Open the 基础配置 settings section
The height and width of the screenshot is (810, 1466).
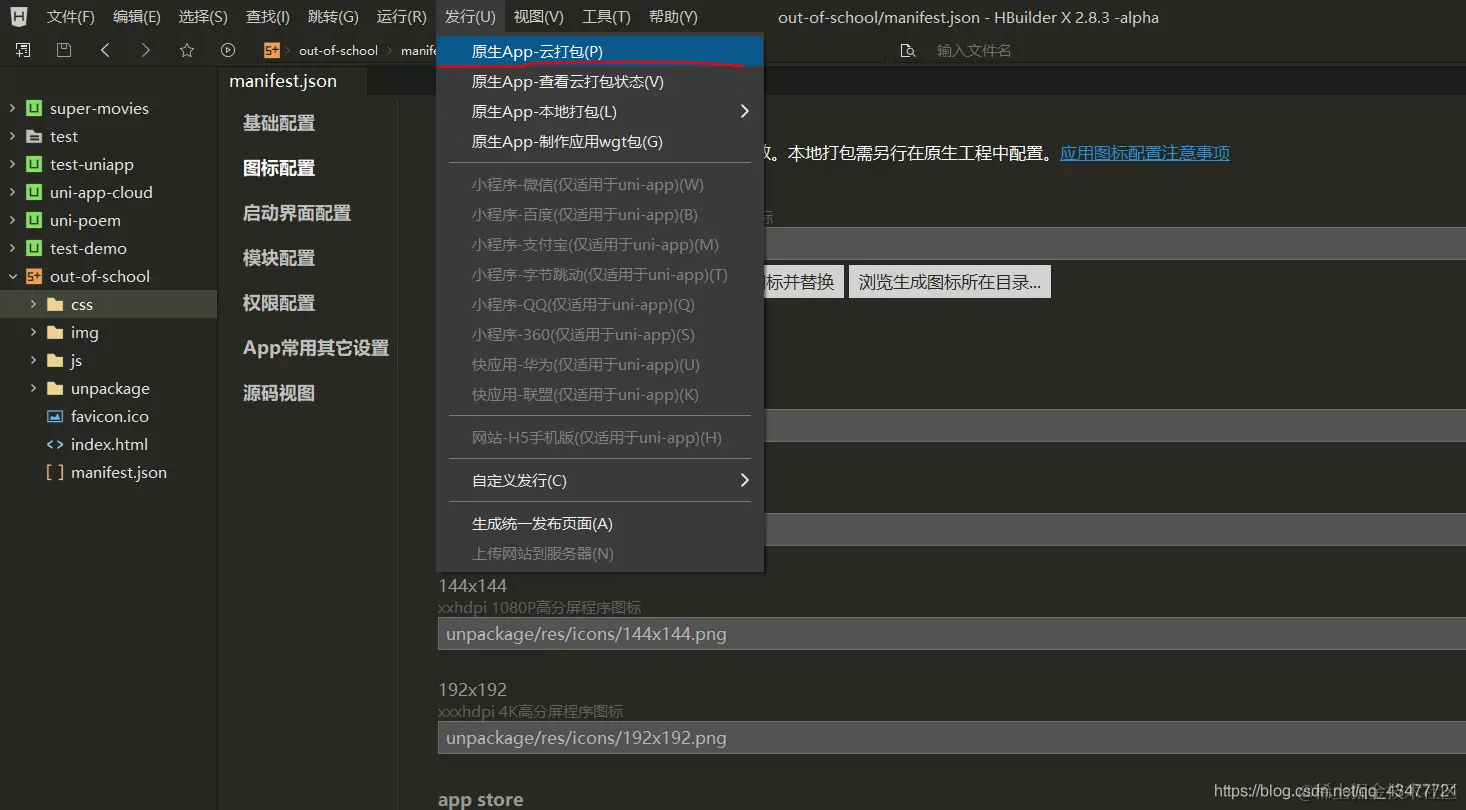click(x=279, y=123)
